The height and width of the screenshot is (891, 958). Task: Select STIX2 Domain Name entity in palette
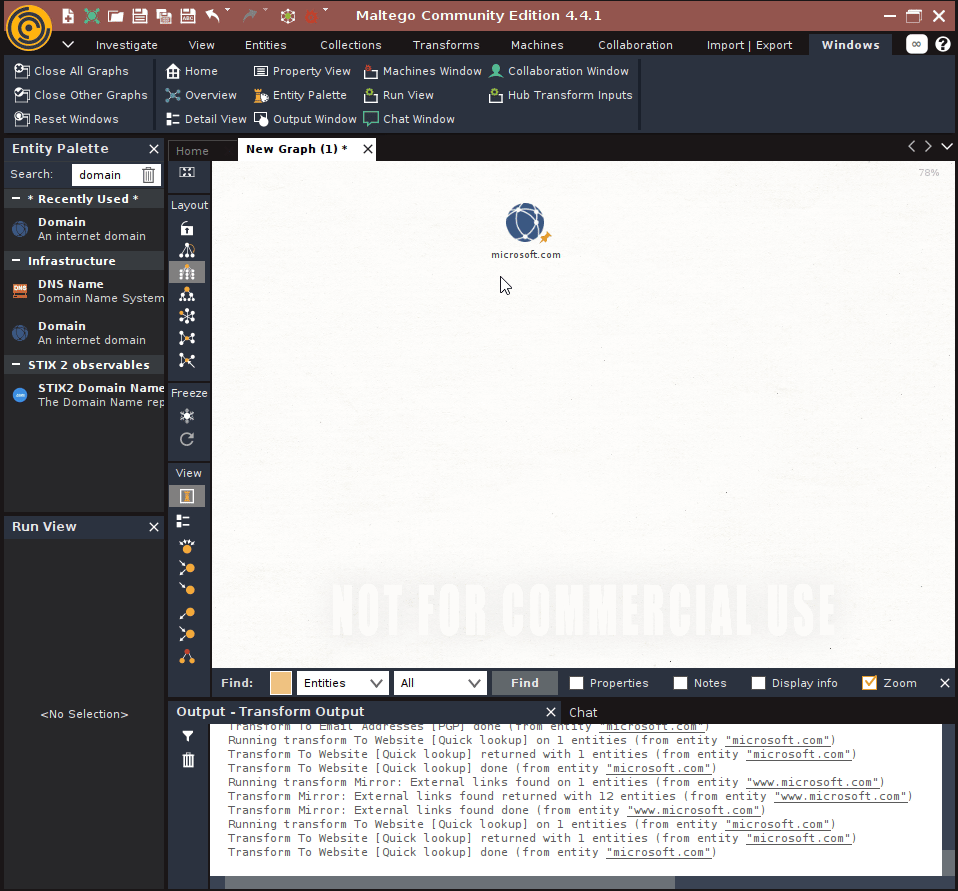pyautogui.click(x=84, y=395)
